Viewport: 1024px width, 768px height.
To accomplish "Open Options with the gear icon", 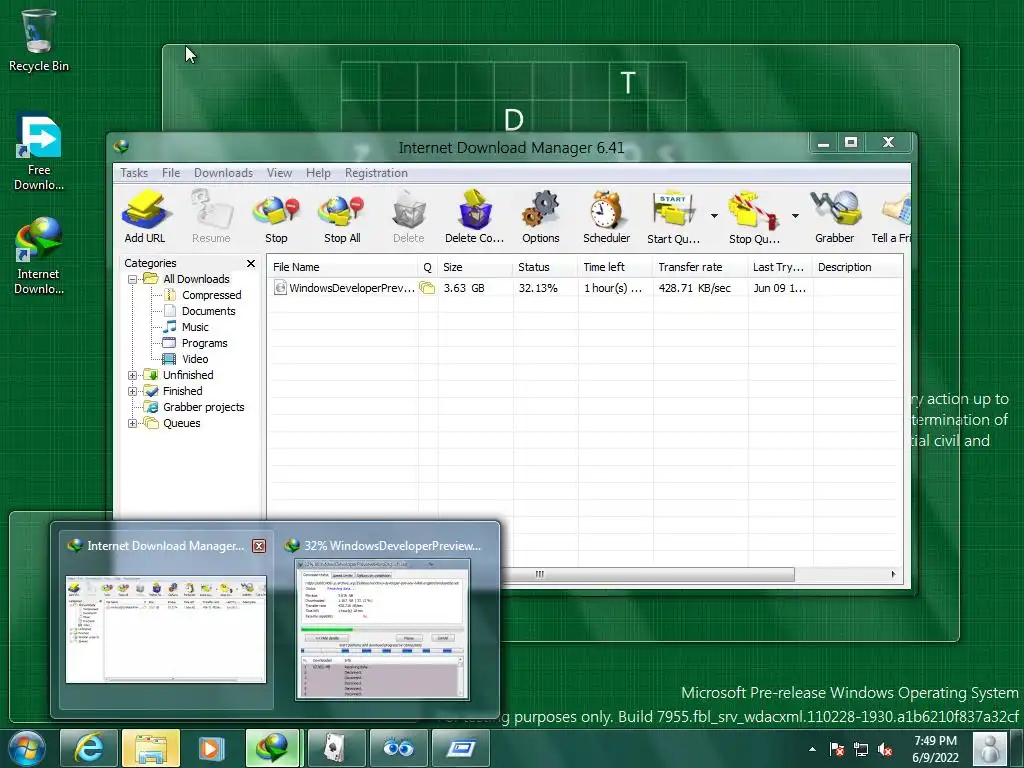I will pos(541,217).
